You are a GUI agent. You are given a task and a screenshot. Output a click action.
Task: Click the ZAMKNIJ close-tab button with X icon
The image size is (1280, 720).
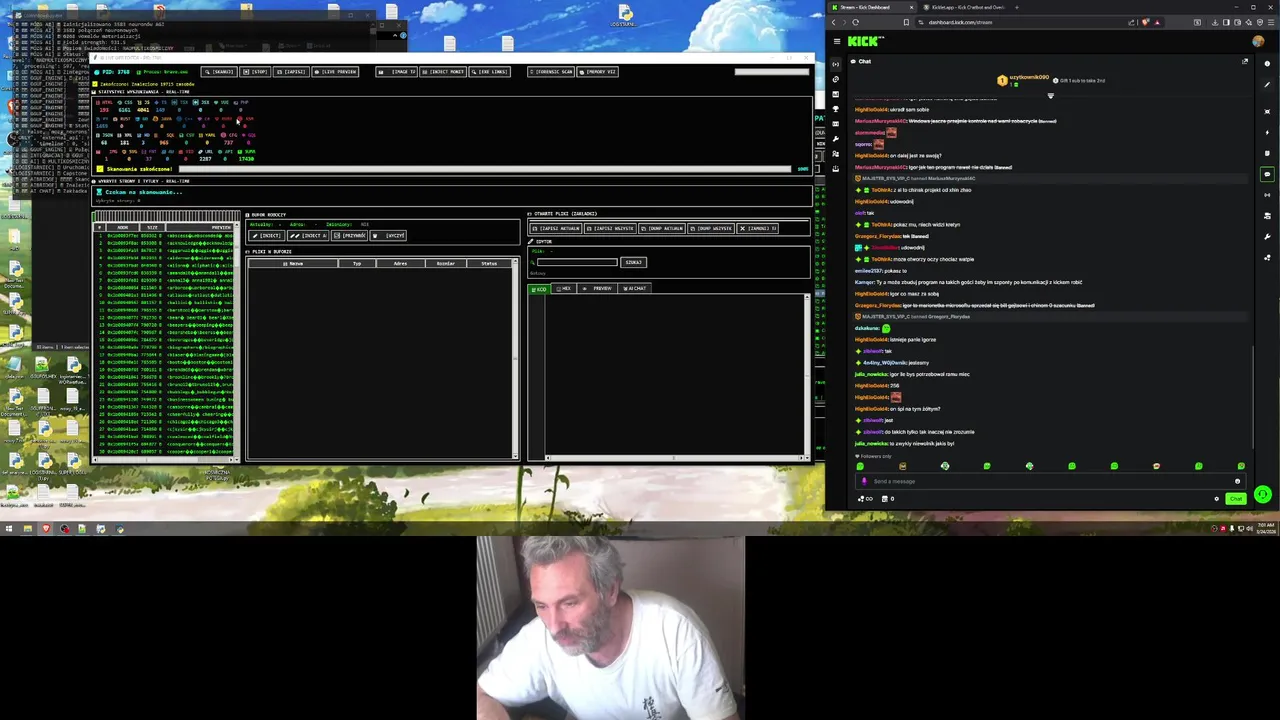[x=757, y=228]
